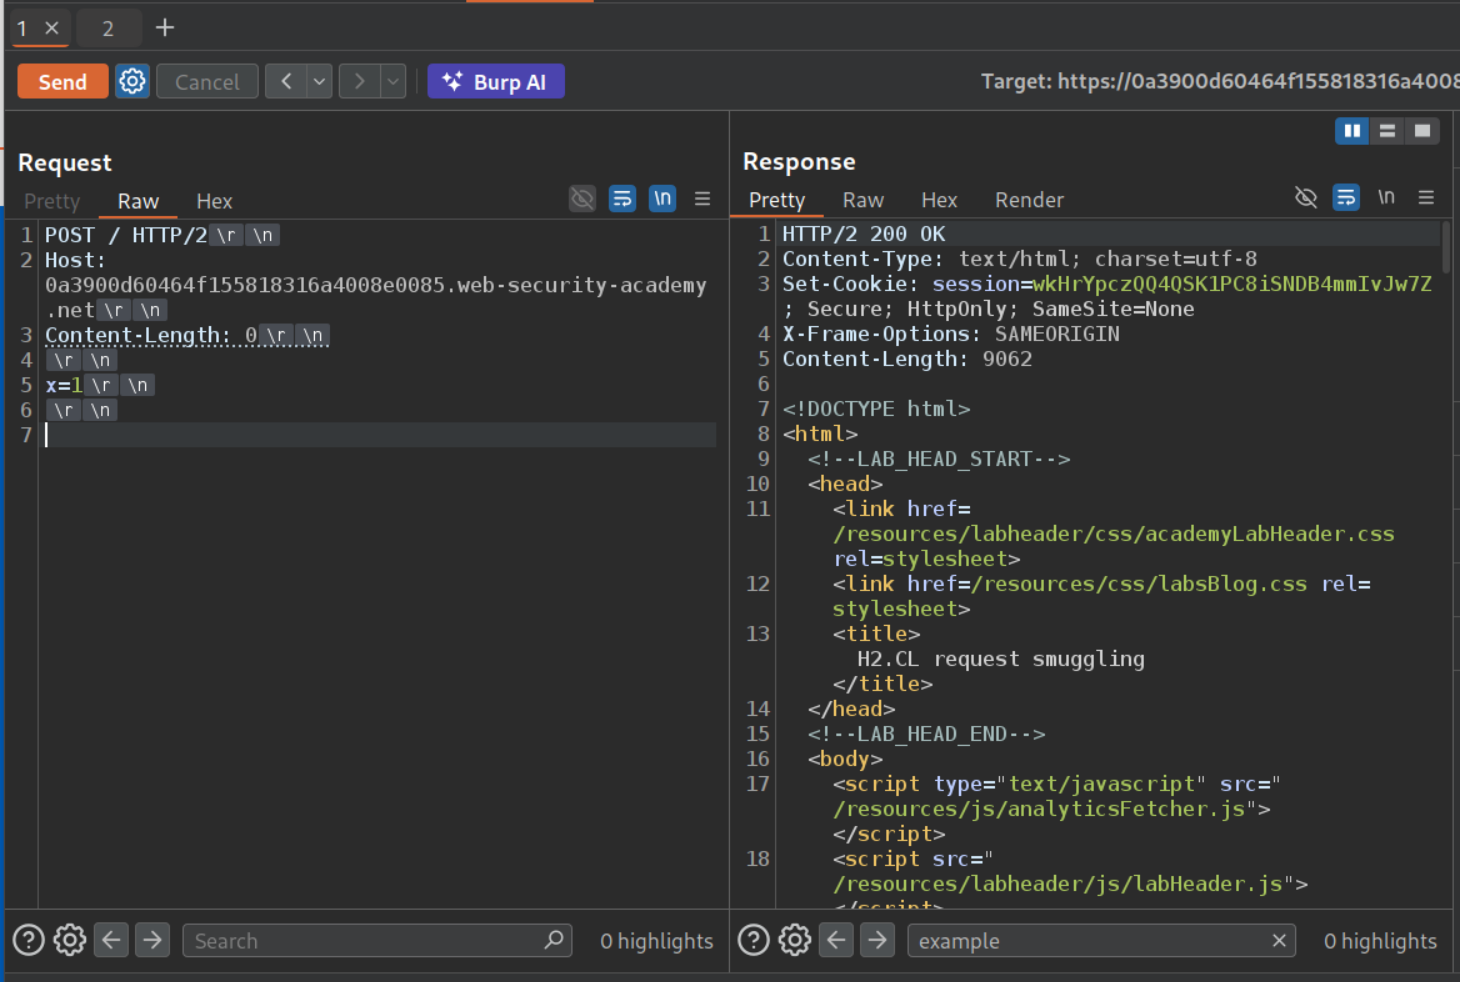Open the Request panel options menu

[x=703, y=199]
